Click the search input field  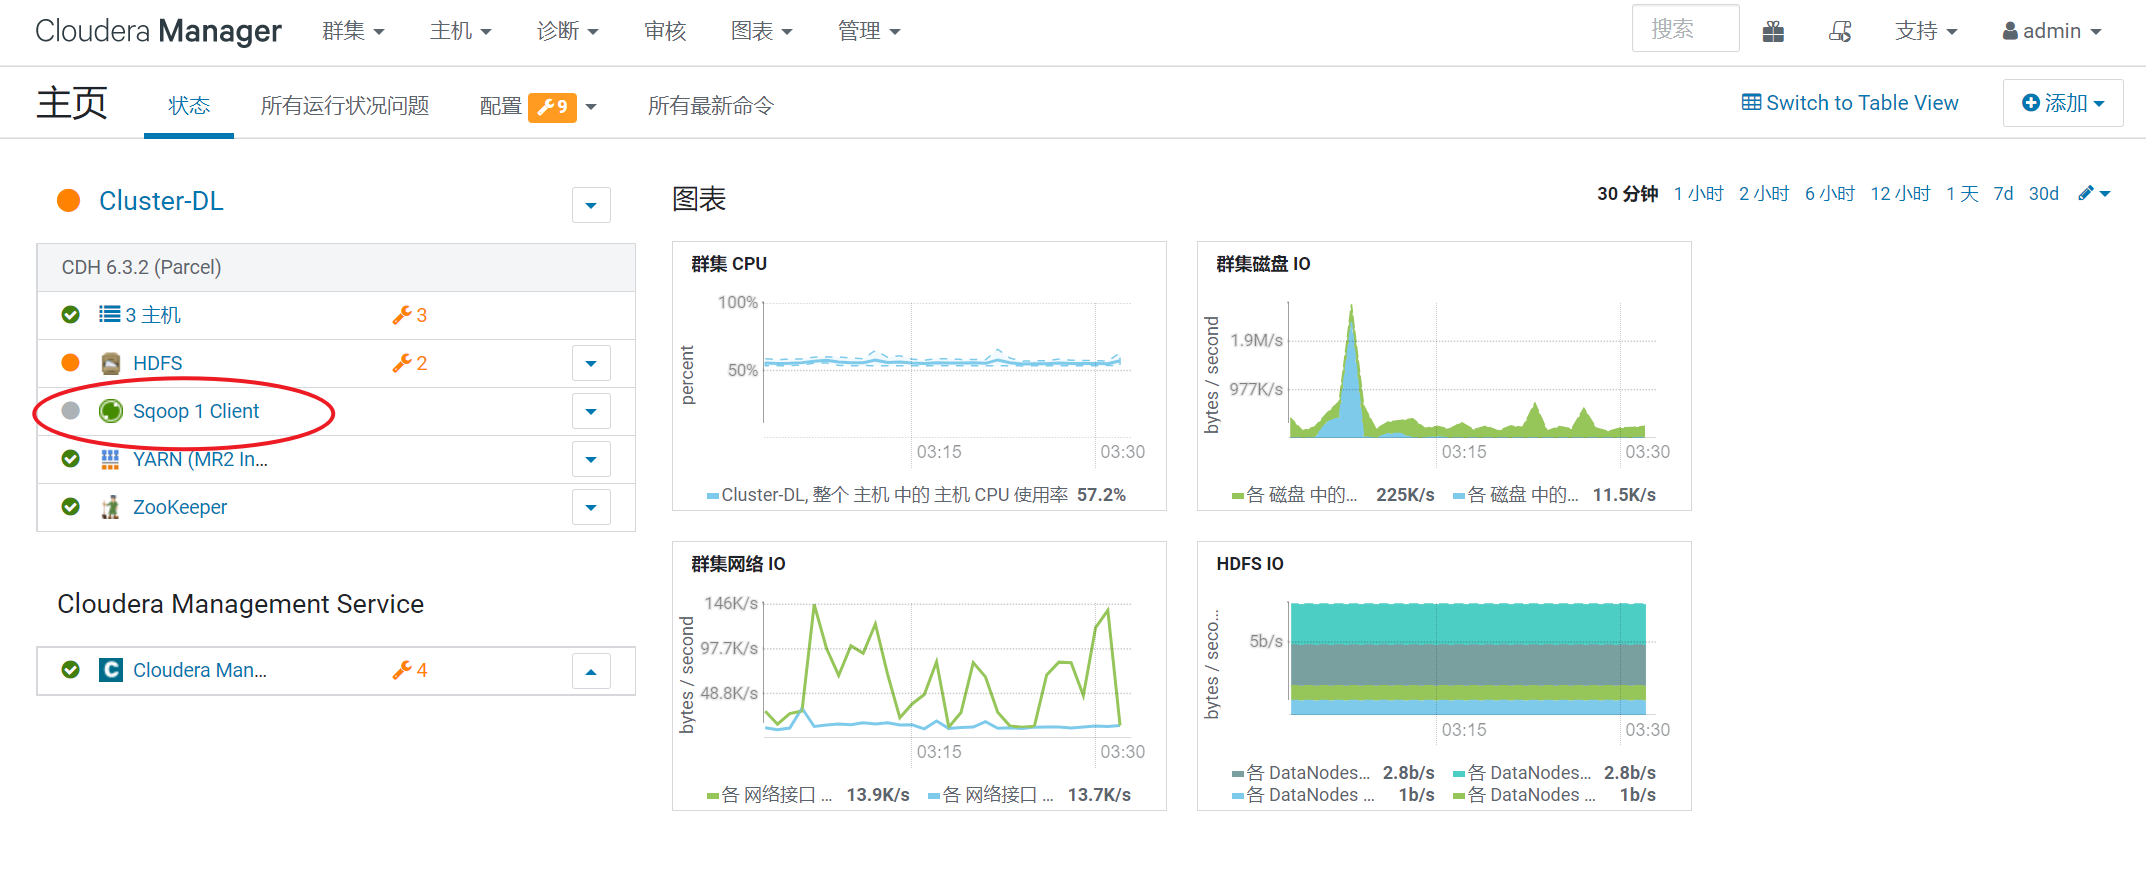pyautogui.click(x=1686, y=28)
